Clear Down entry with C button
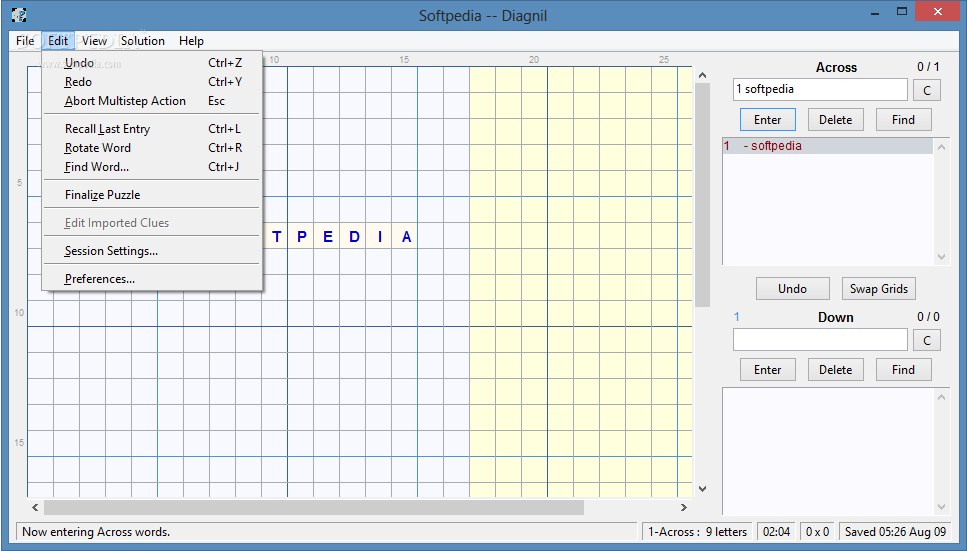This screenshot has width=967, height=551. (x=926, y=341)
